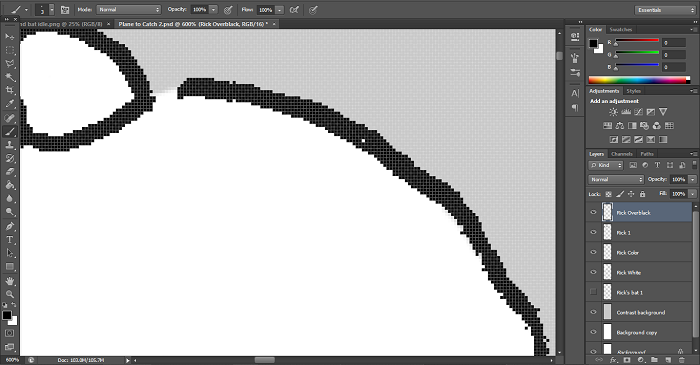Select the Paint Bucket tool

9,185
